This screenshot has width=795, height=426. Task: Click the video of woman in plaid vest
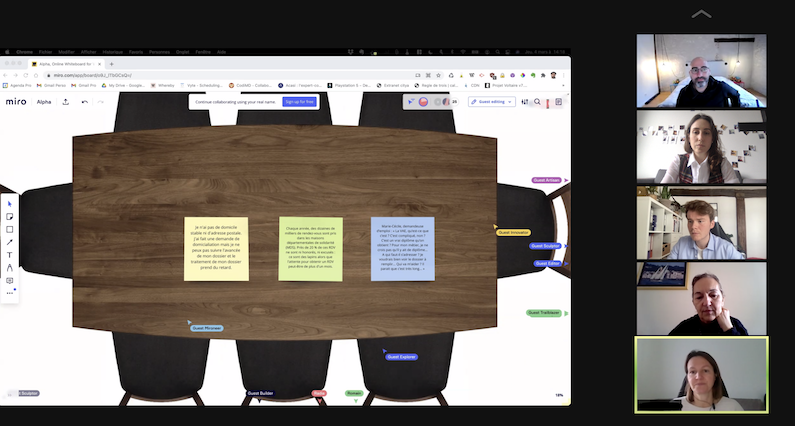[701, 147]
